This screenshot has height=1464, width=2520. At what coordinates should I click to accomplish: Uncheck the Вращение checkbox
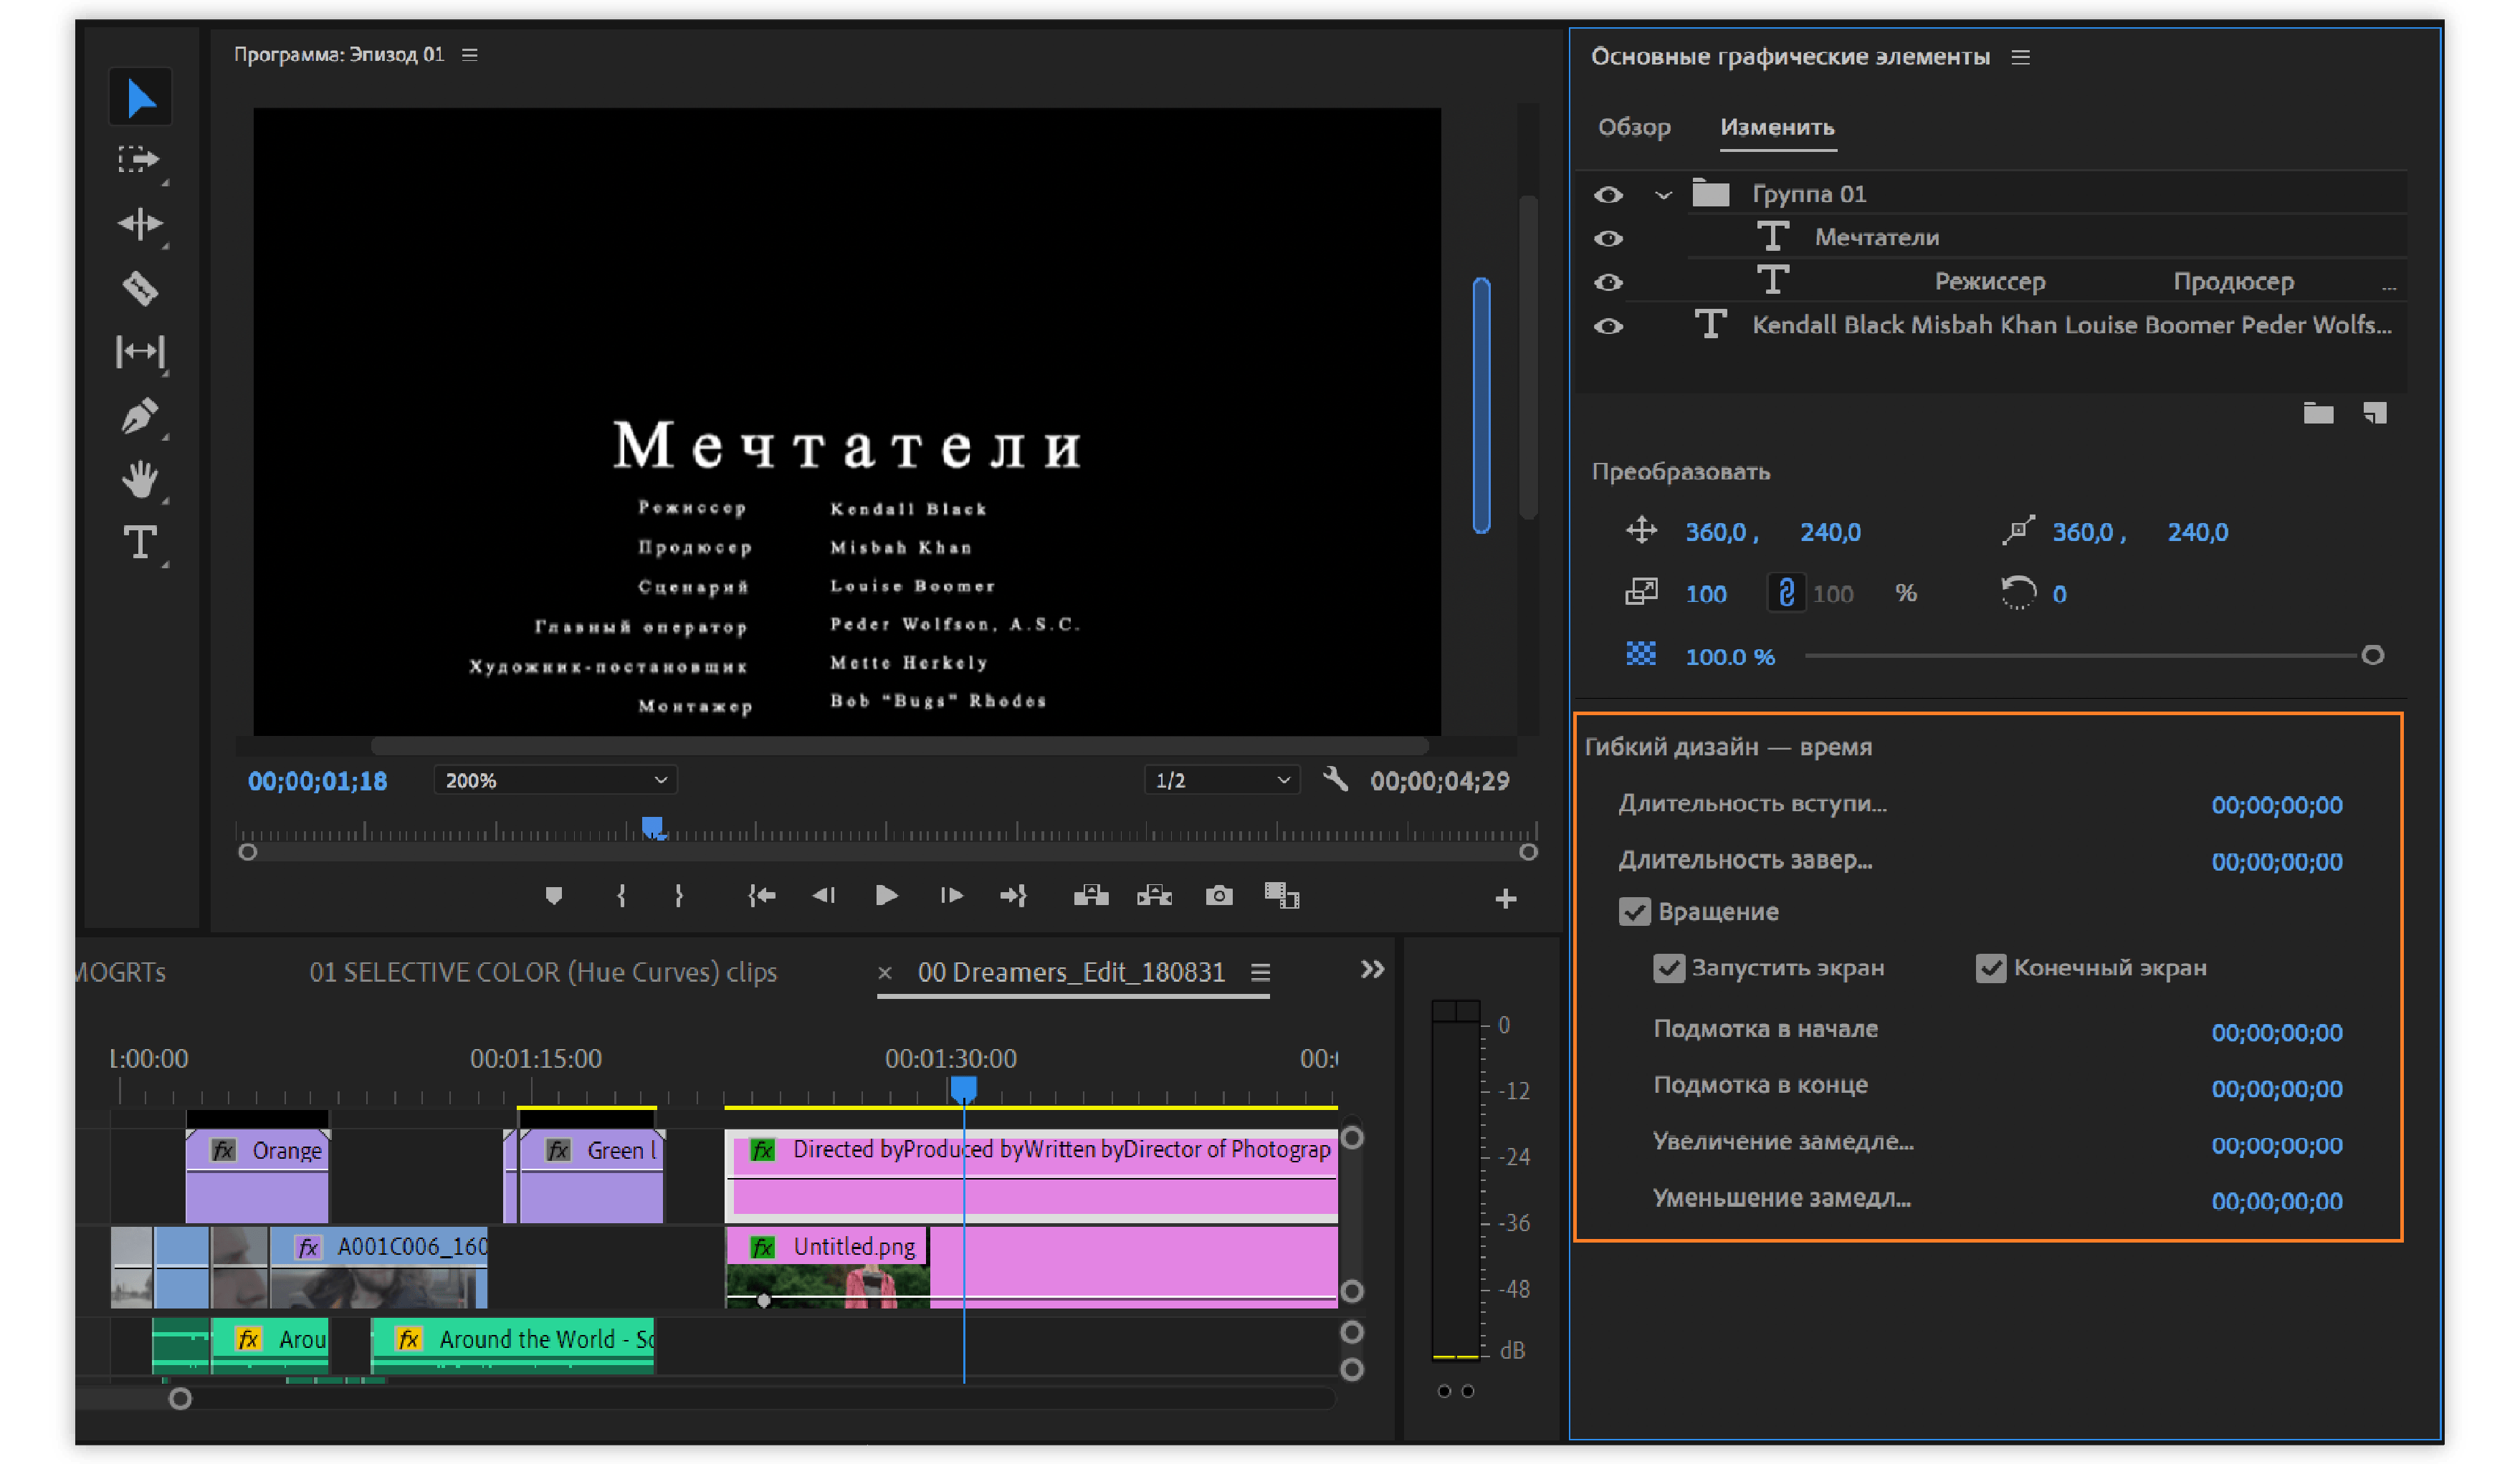(x=1634, y=912)
